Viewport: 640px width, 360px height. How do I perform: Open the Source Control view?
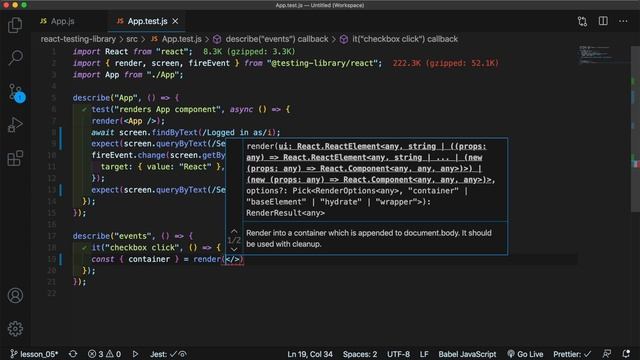click(16, 93)
